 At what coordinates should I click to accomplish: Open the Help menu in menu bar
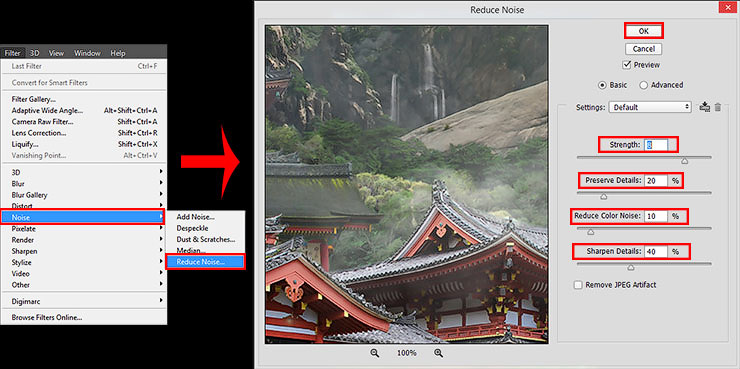(x=118, y=53)
